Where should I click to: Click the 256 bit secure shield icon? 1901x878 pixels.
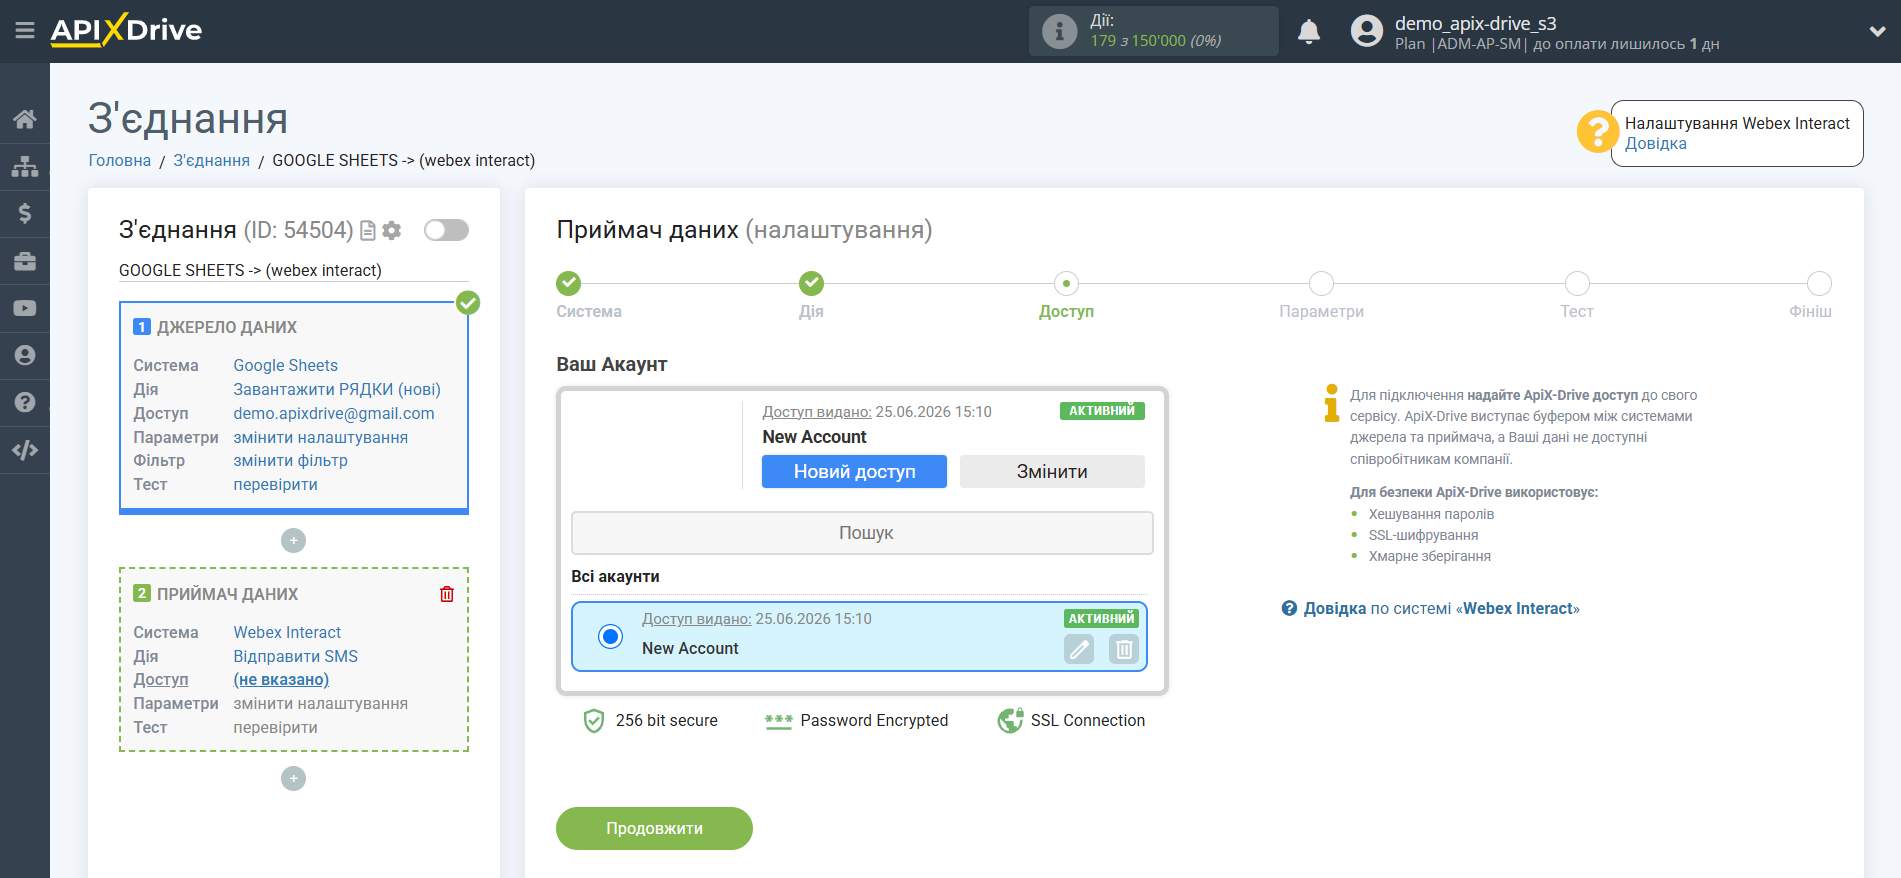(x=594, y=721)
